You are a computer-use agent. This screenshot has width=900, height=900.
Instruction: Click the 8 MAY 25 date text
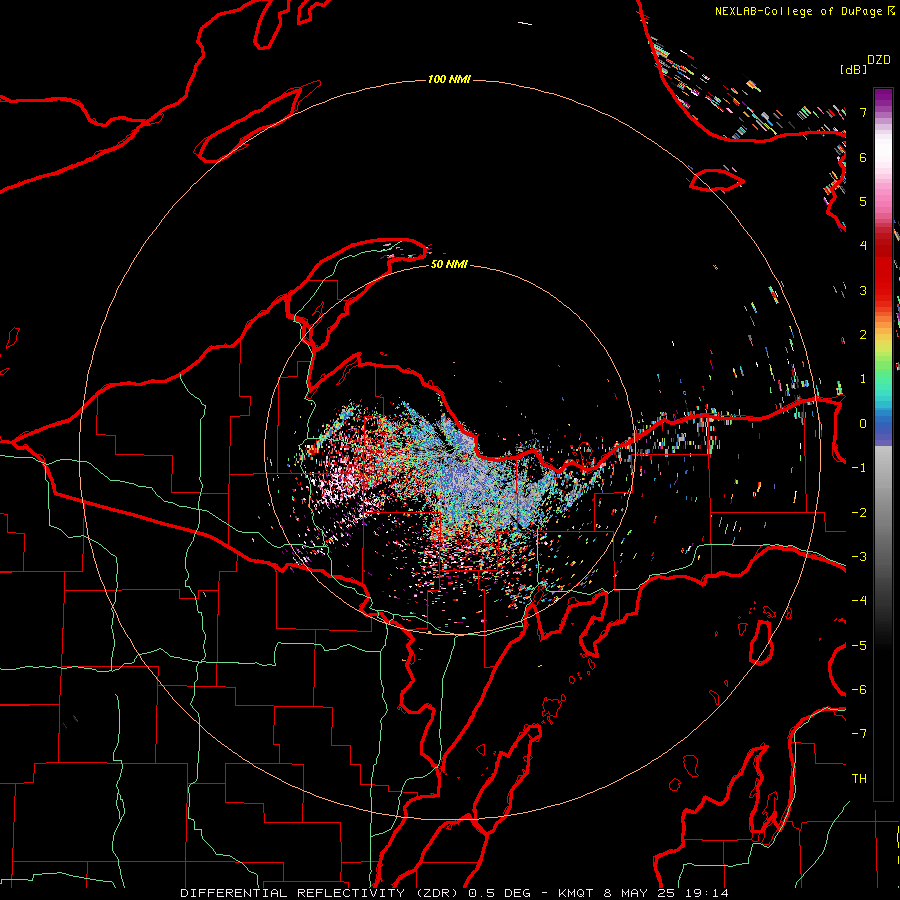pos(640,893)
